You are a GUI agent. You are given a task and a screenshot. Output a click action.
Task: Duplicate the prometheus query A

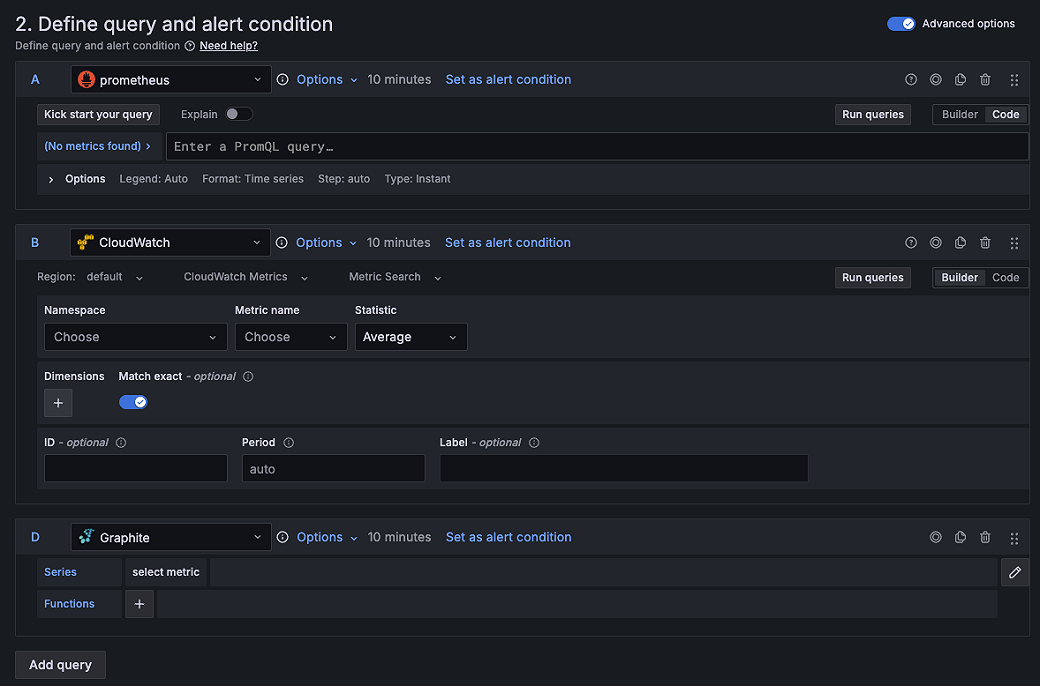click(x=960, y=79)
